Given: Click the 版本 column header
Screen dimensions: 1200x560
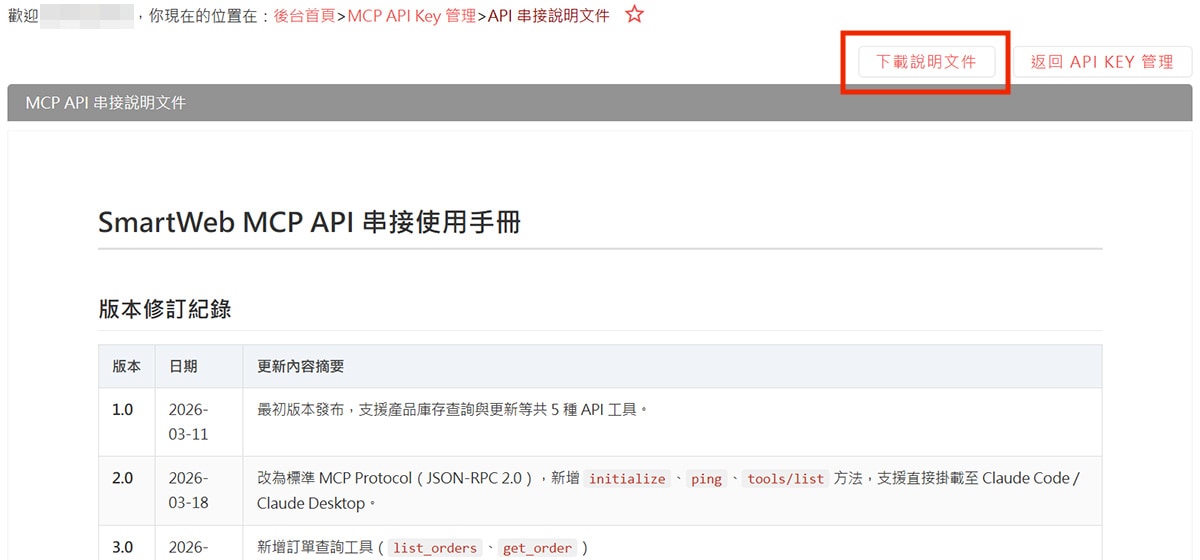Looking at the screenshot, I should pyautogui.click(x=127, y=367).
